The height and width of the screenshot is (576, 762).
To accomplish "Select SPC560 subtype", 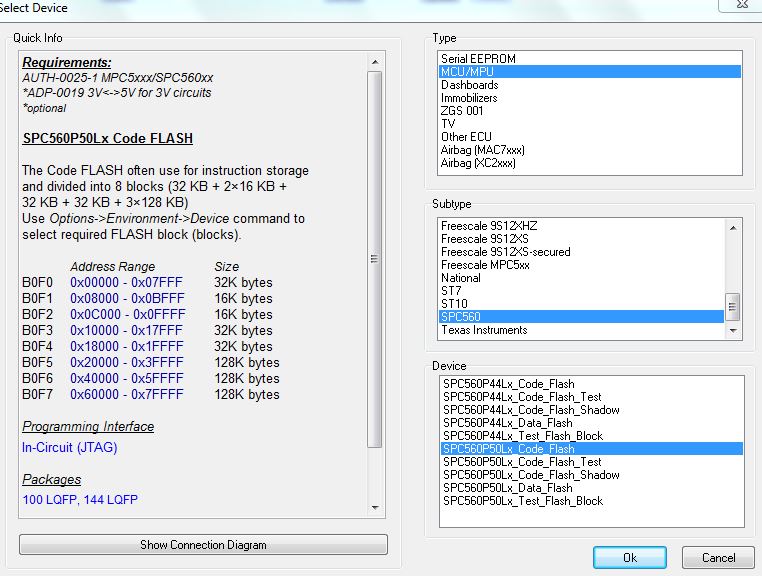I will tap(581, 317).
